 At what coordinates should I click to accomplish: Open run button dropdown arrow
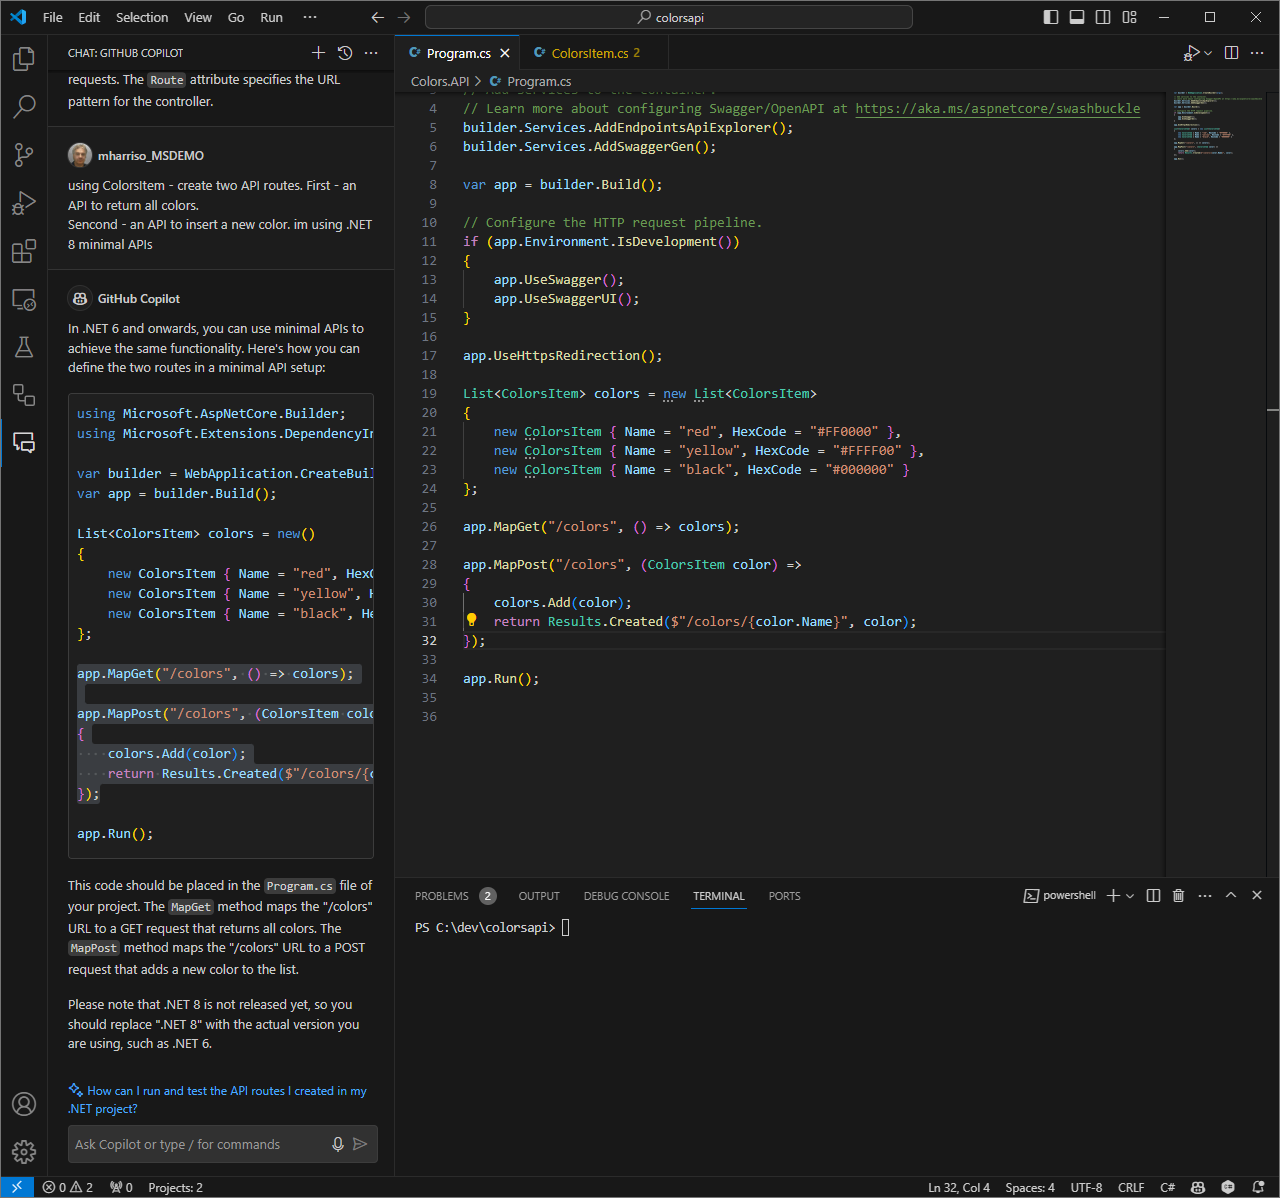click(x=1208, y=53)
